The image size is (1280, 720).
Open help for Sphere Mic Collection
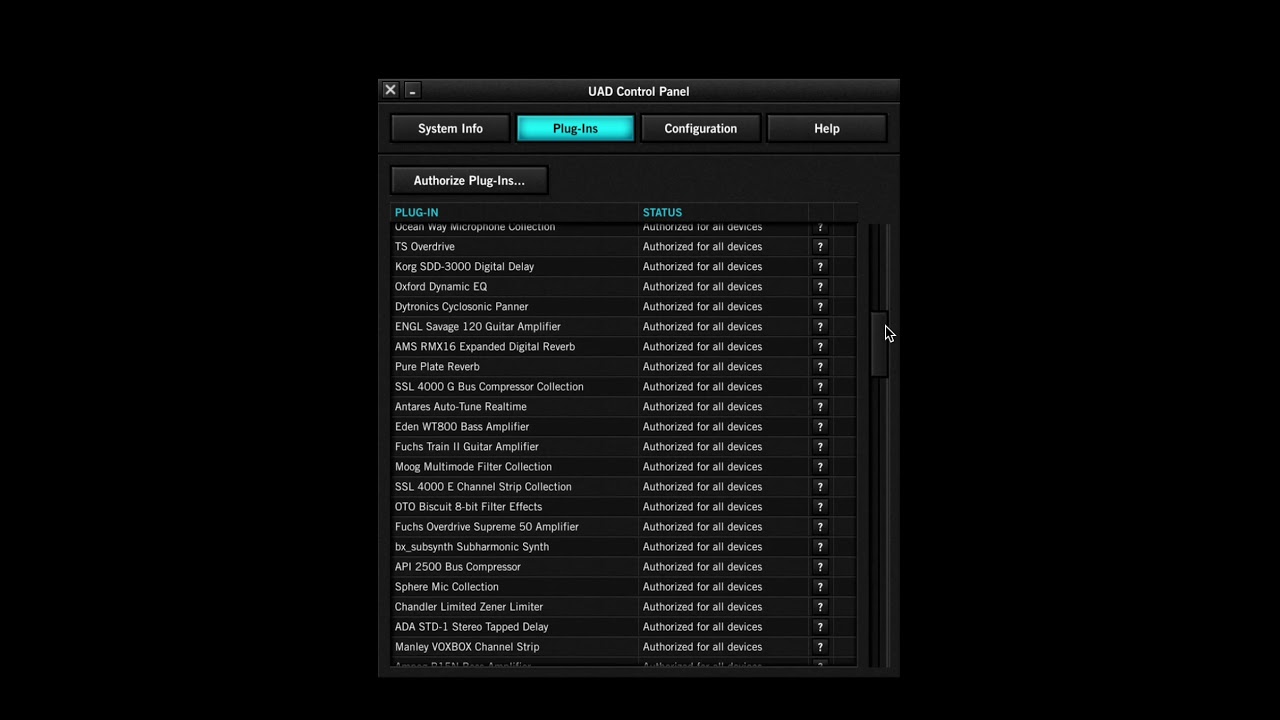coord(820,587)
